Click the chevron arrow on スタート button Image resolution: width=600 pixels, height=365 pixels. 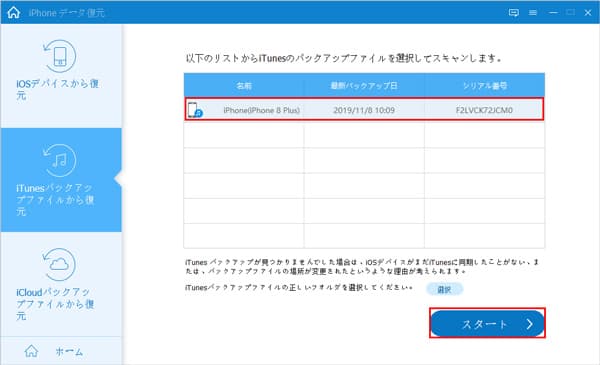coord(530,324)
